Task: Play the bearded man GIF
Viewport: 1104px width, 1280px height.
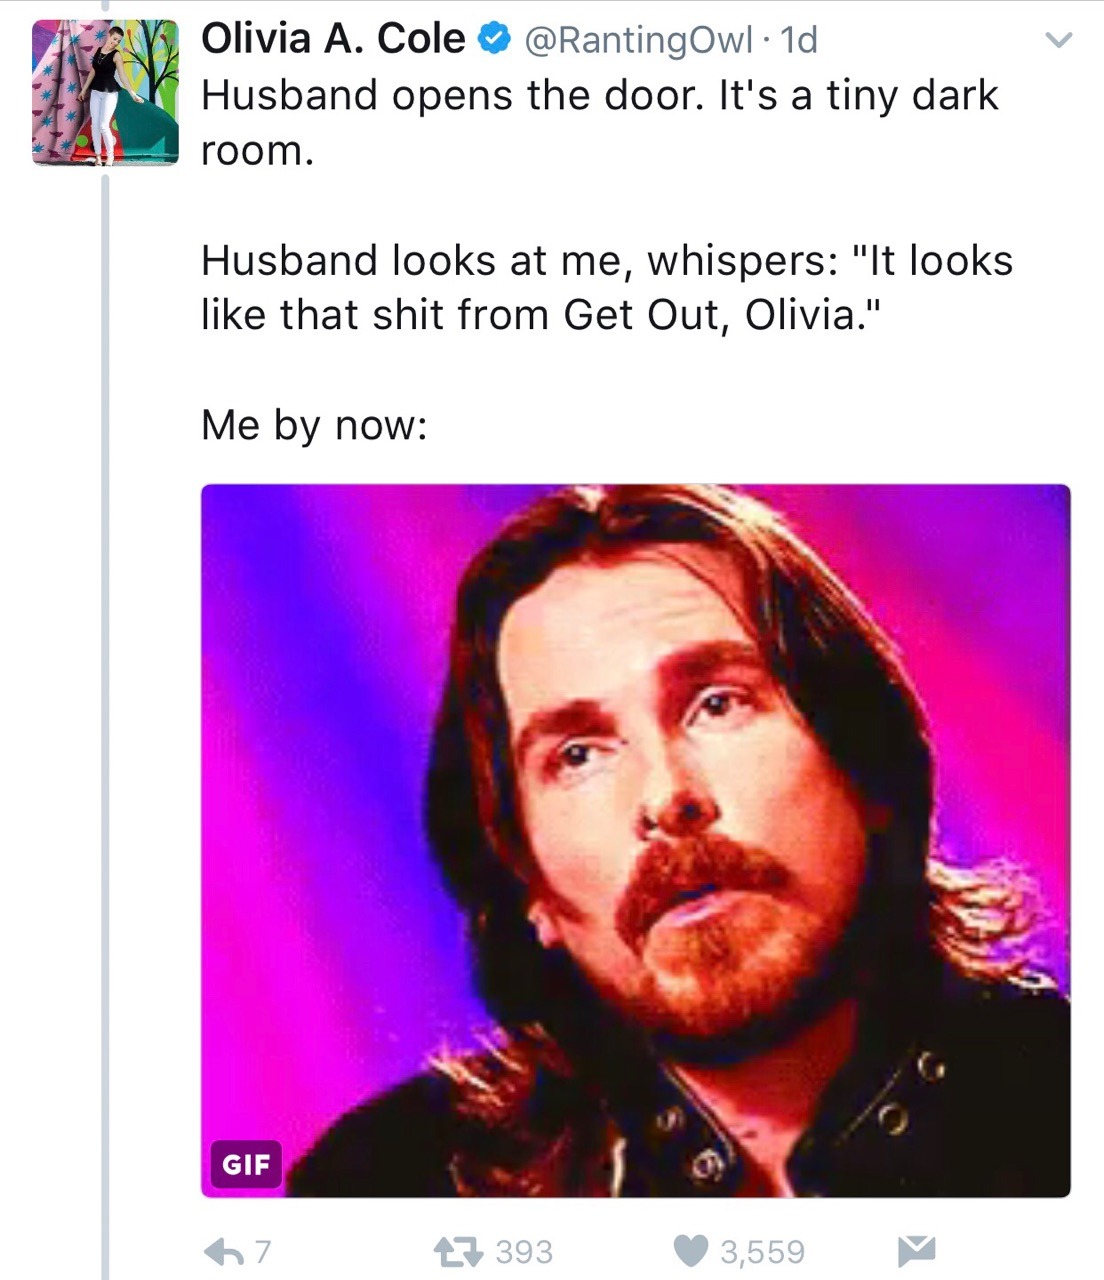Action: pyautogui.click(x=636, y=841)
